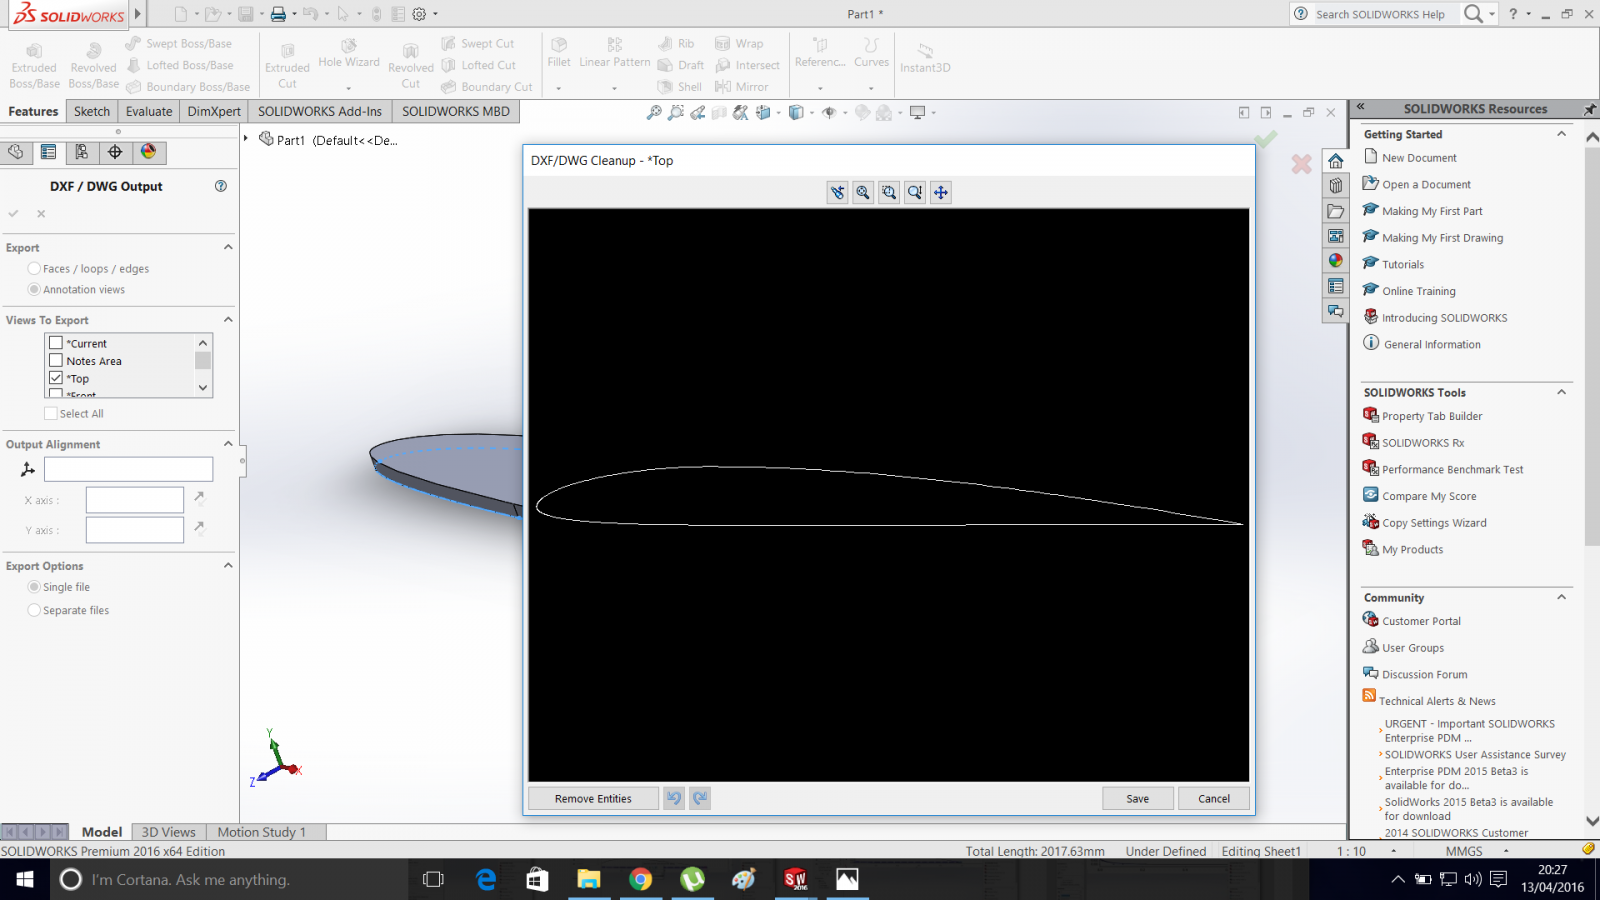Open the Motion Study 1 tab
Viewport: 1600px width, 900px height.
click(262, 832)
